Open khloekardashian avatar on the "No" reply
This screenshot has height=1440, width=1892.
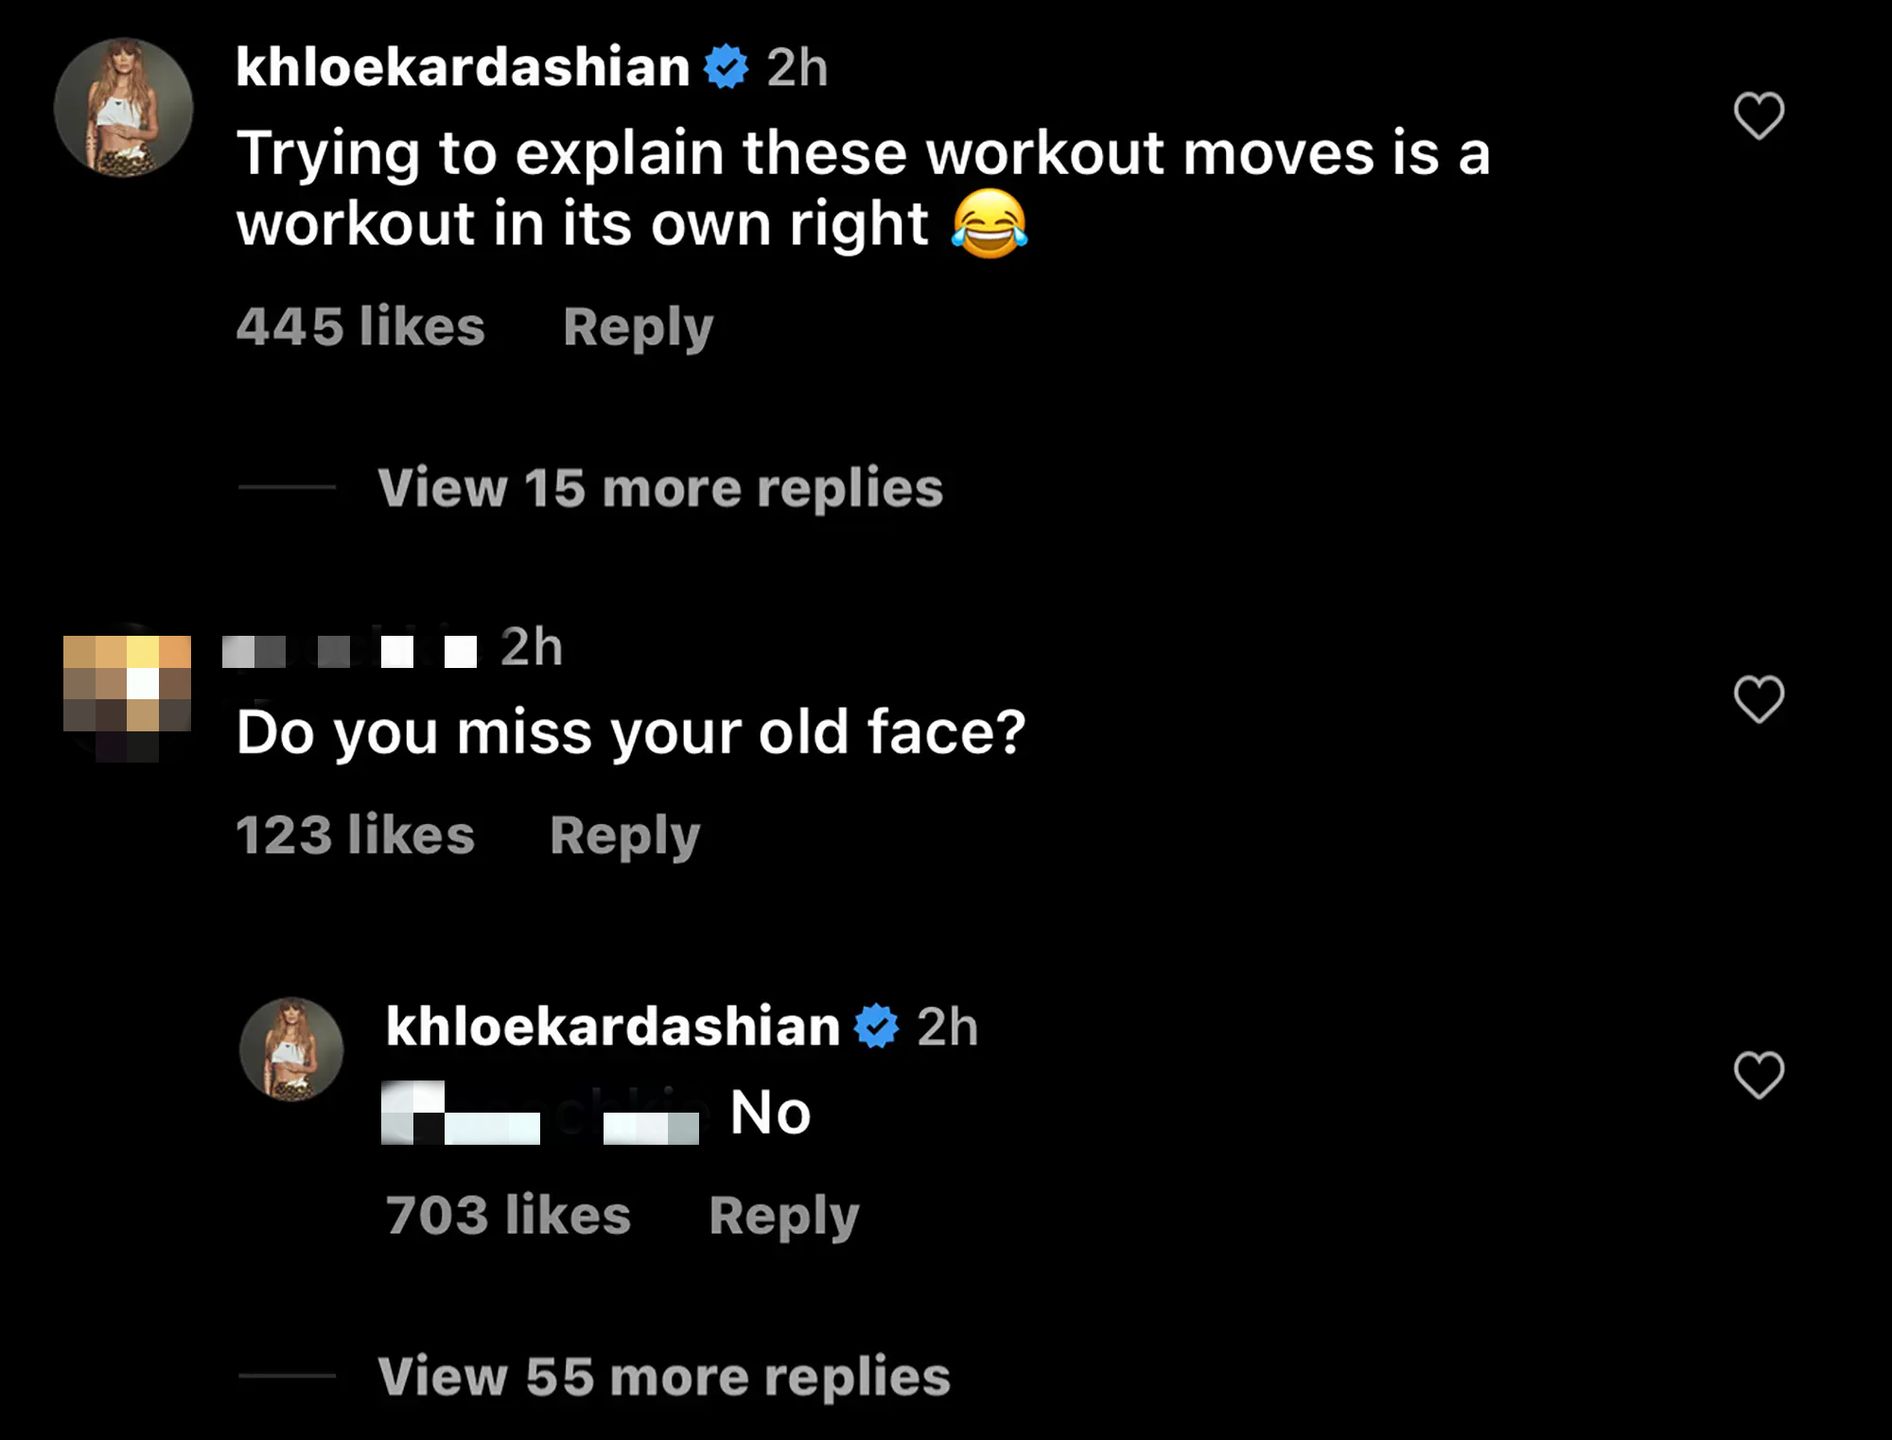click(291, 1049)
